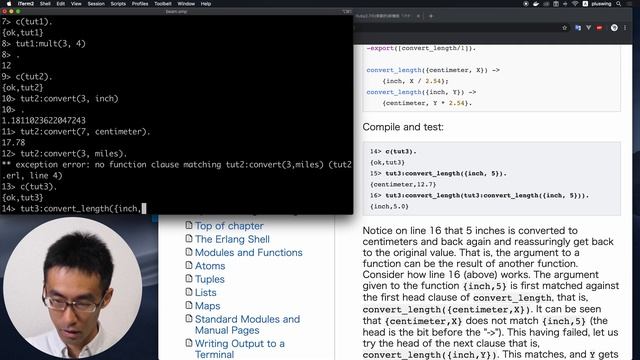Viewport: 640px width, 360px height.
Task: Close the browser tab with the x
Action: click(418, 16)
